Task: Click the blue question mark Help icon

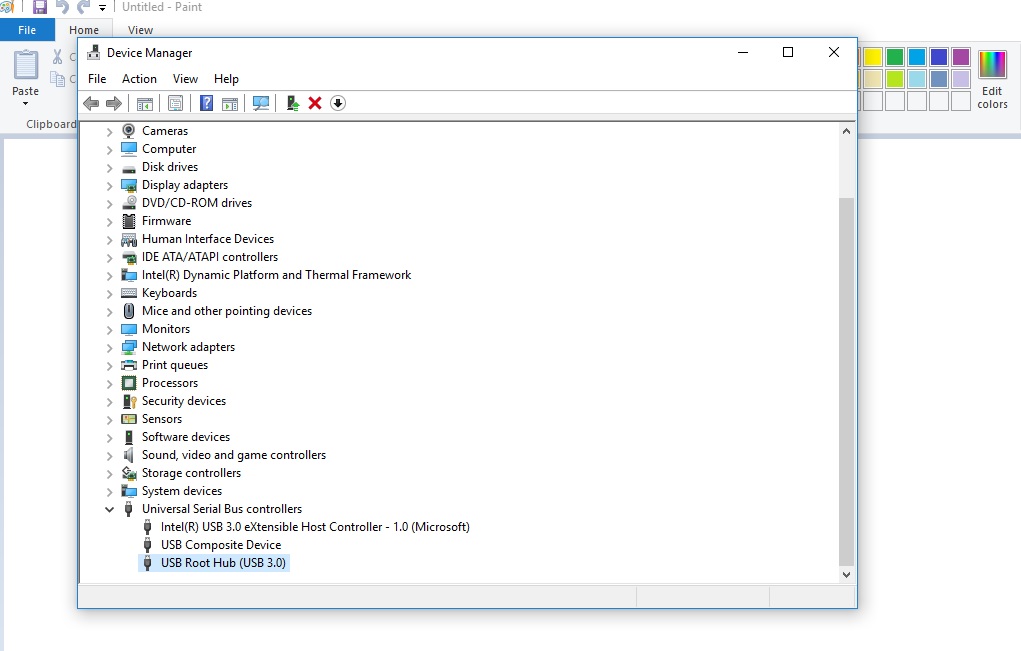Action: [x=206, y=103]
